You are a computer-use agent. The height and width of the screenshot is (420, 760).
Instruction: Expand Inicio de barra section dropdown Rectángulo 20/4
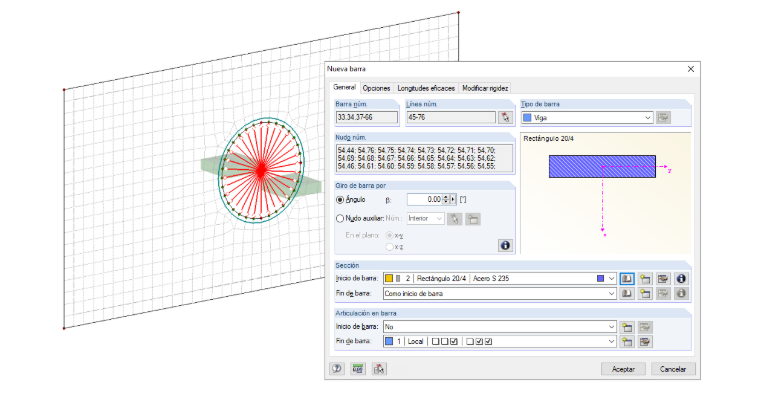[x=611, y=279]
